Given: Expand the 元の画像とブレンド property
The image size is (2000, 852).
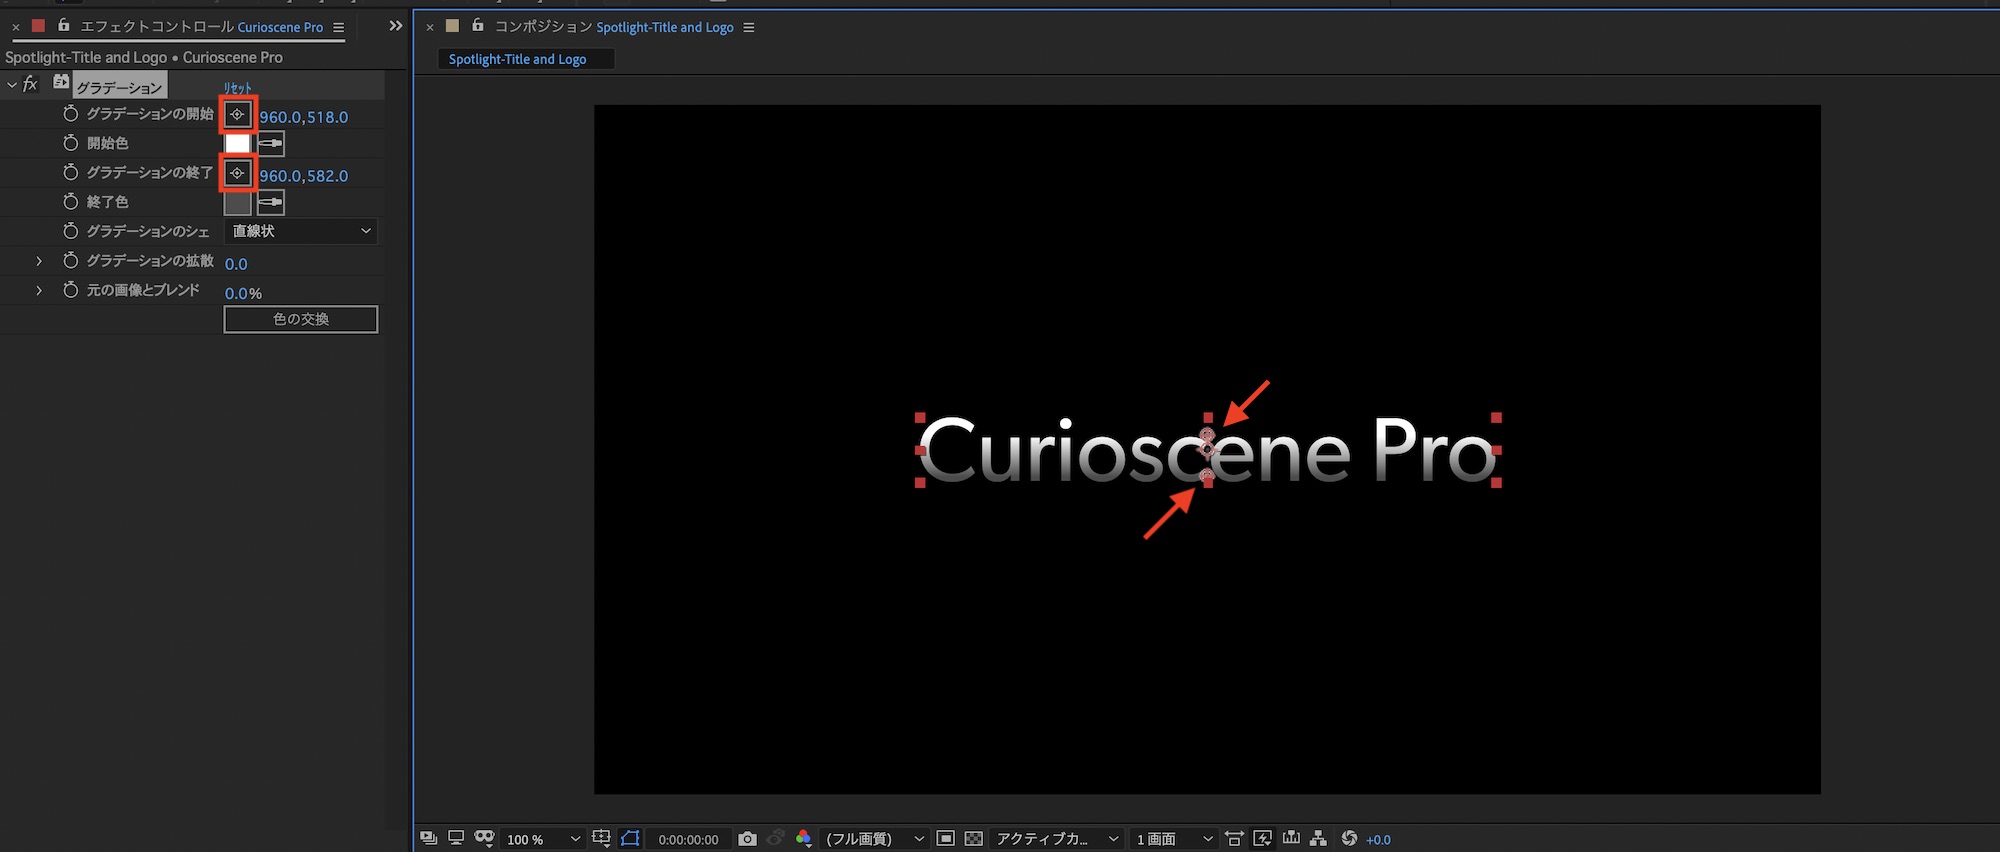Looking at the screenshot, I should [x=39, y=291].
